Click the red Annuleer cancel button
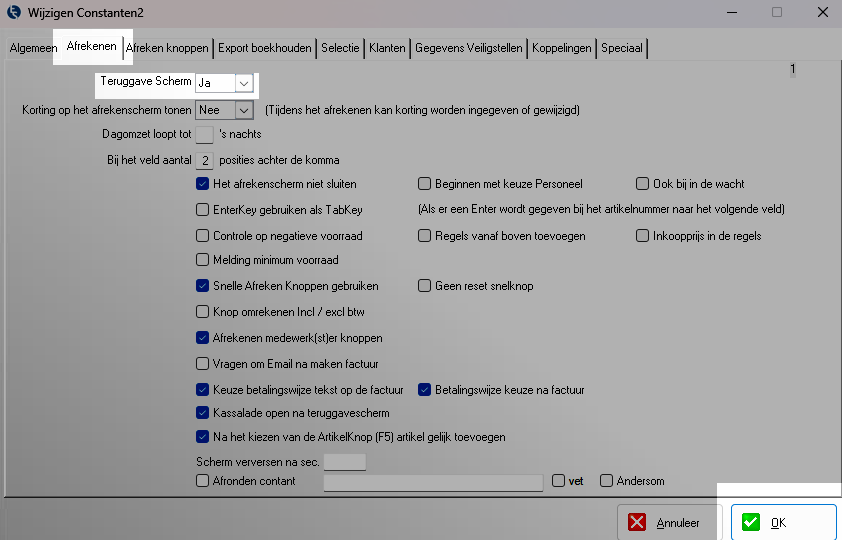This screenshot has height=540, width=842. click(664, 522)
